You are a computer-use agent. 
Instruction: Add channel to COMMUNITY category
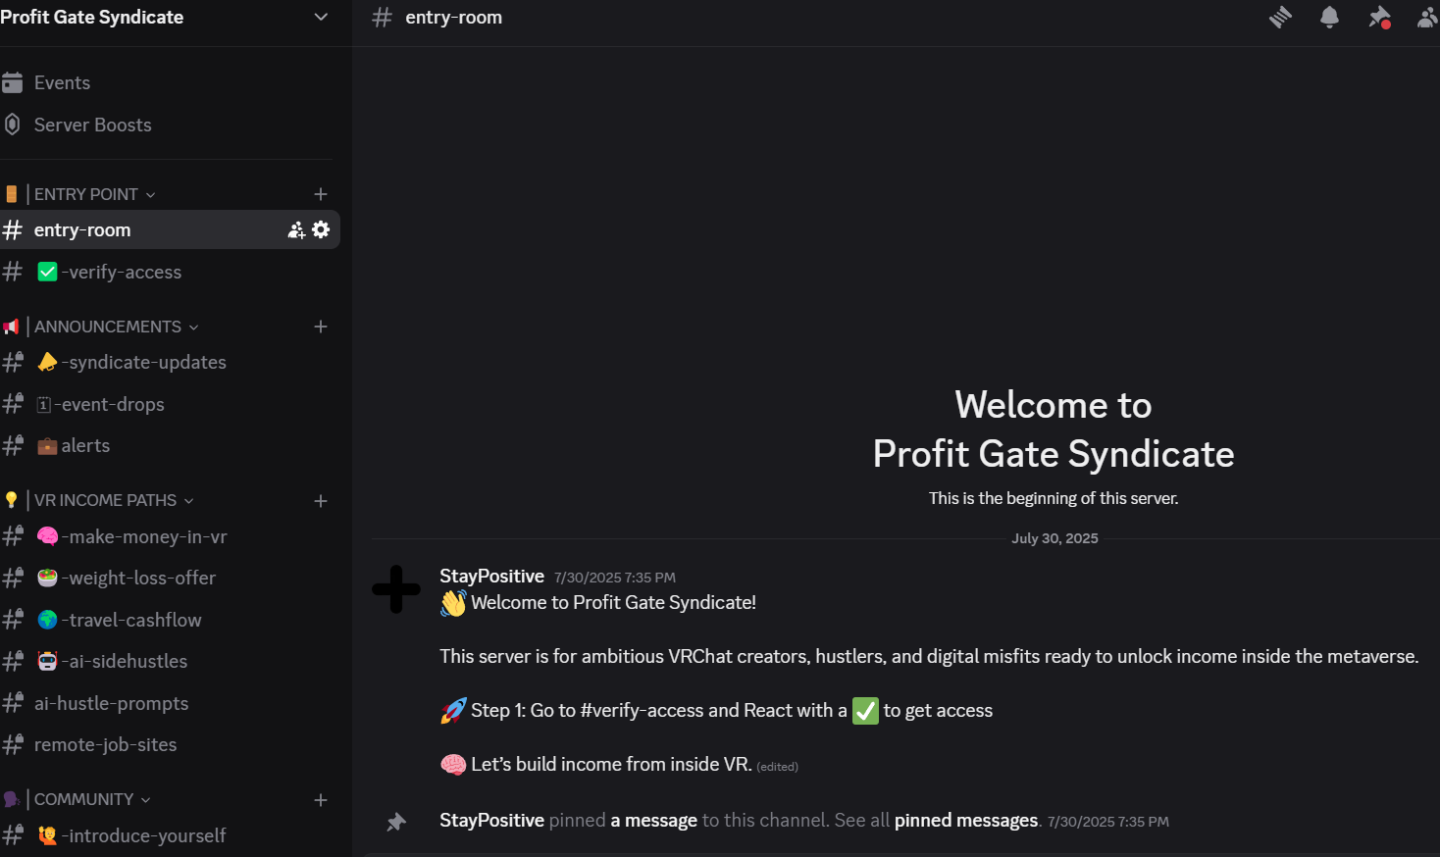[x=320, y=800]
